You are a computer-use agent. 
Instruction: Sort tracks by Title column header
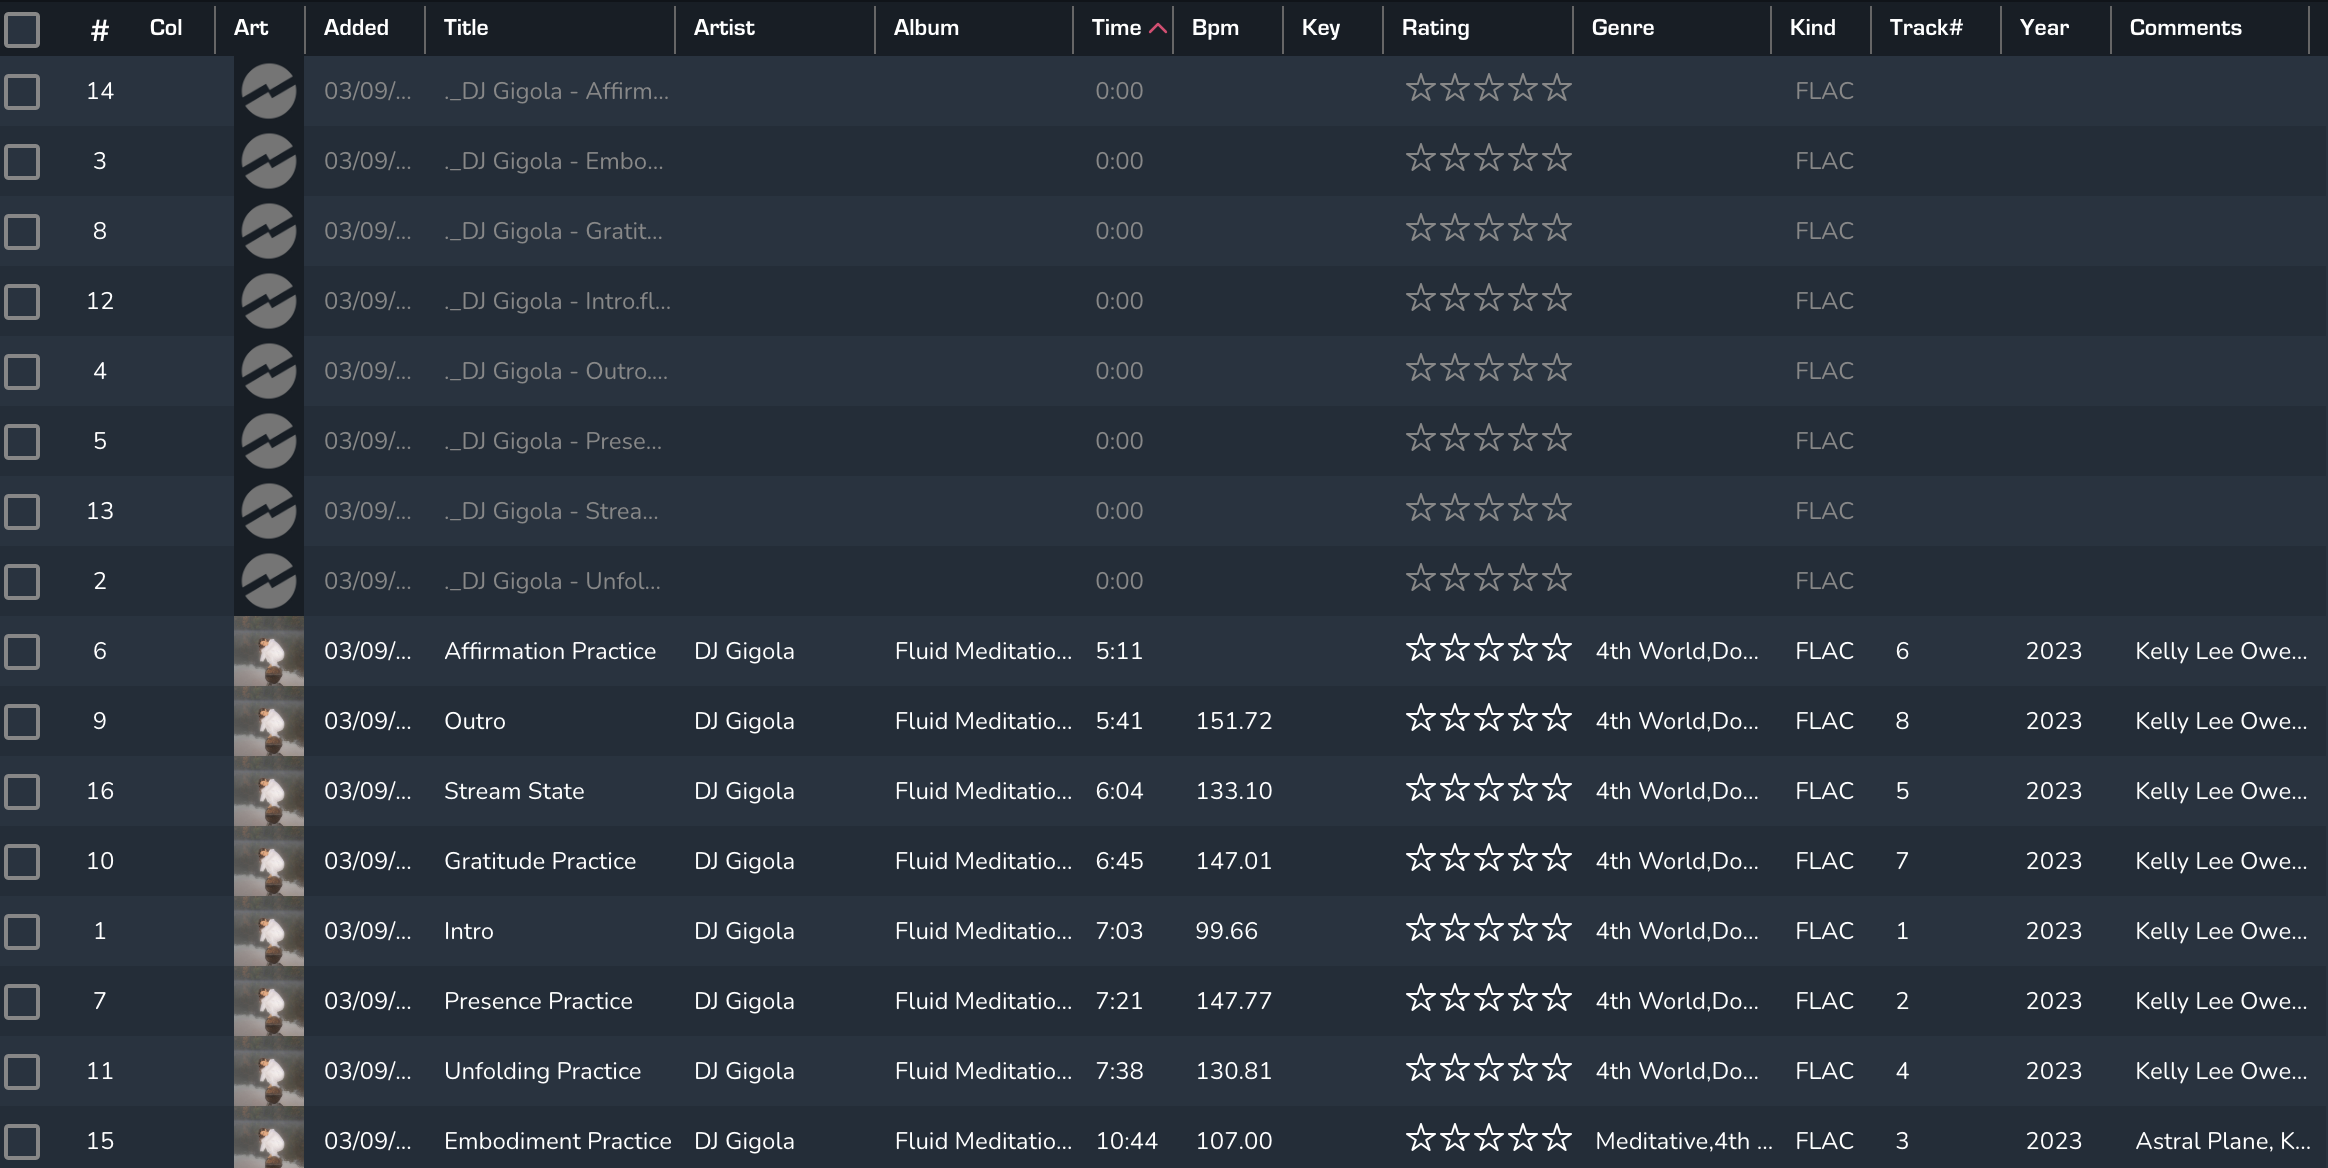[466, 28]
